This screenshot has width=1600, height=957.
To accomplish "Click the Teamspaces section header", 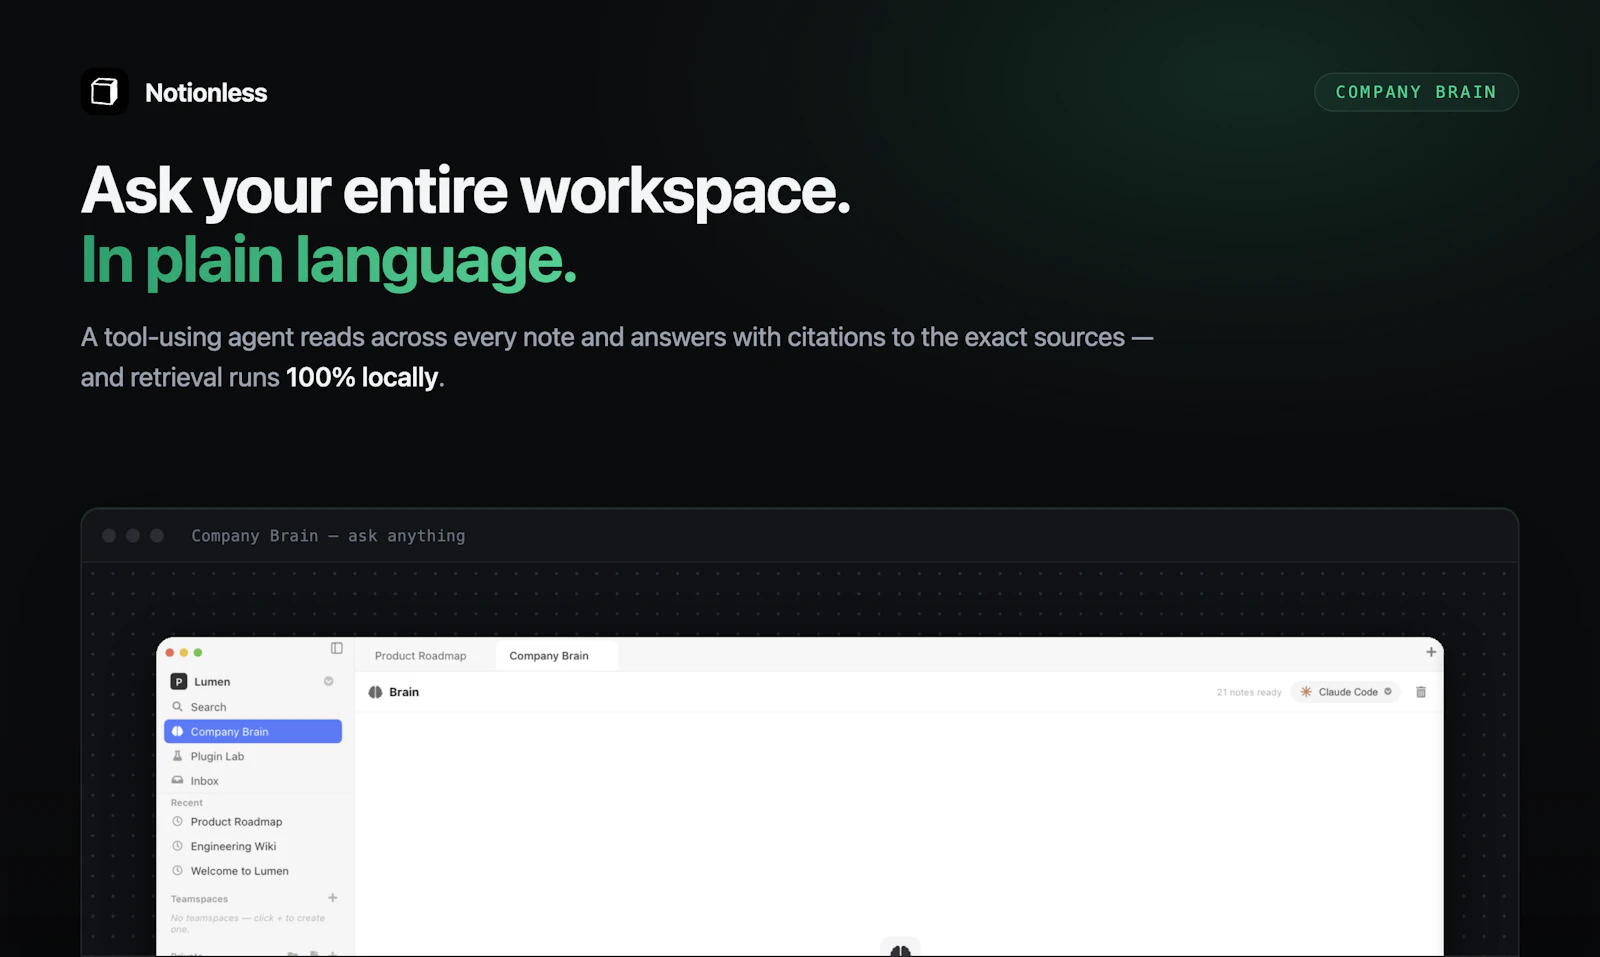I will pos(199,899).
